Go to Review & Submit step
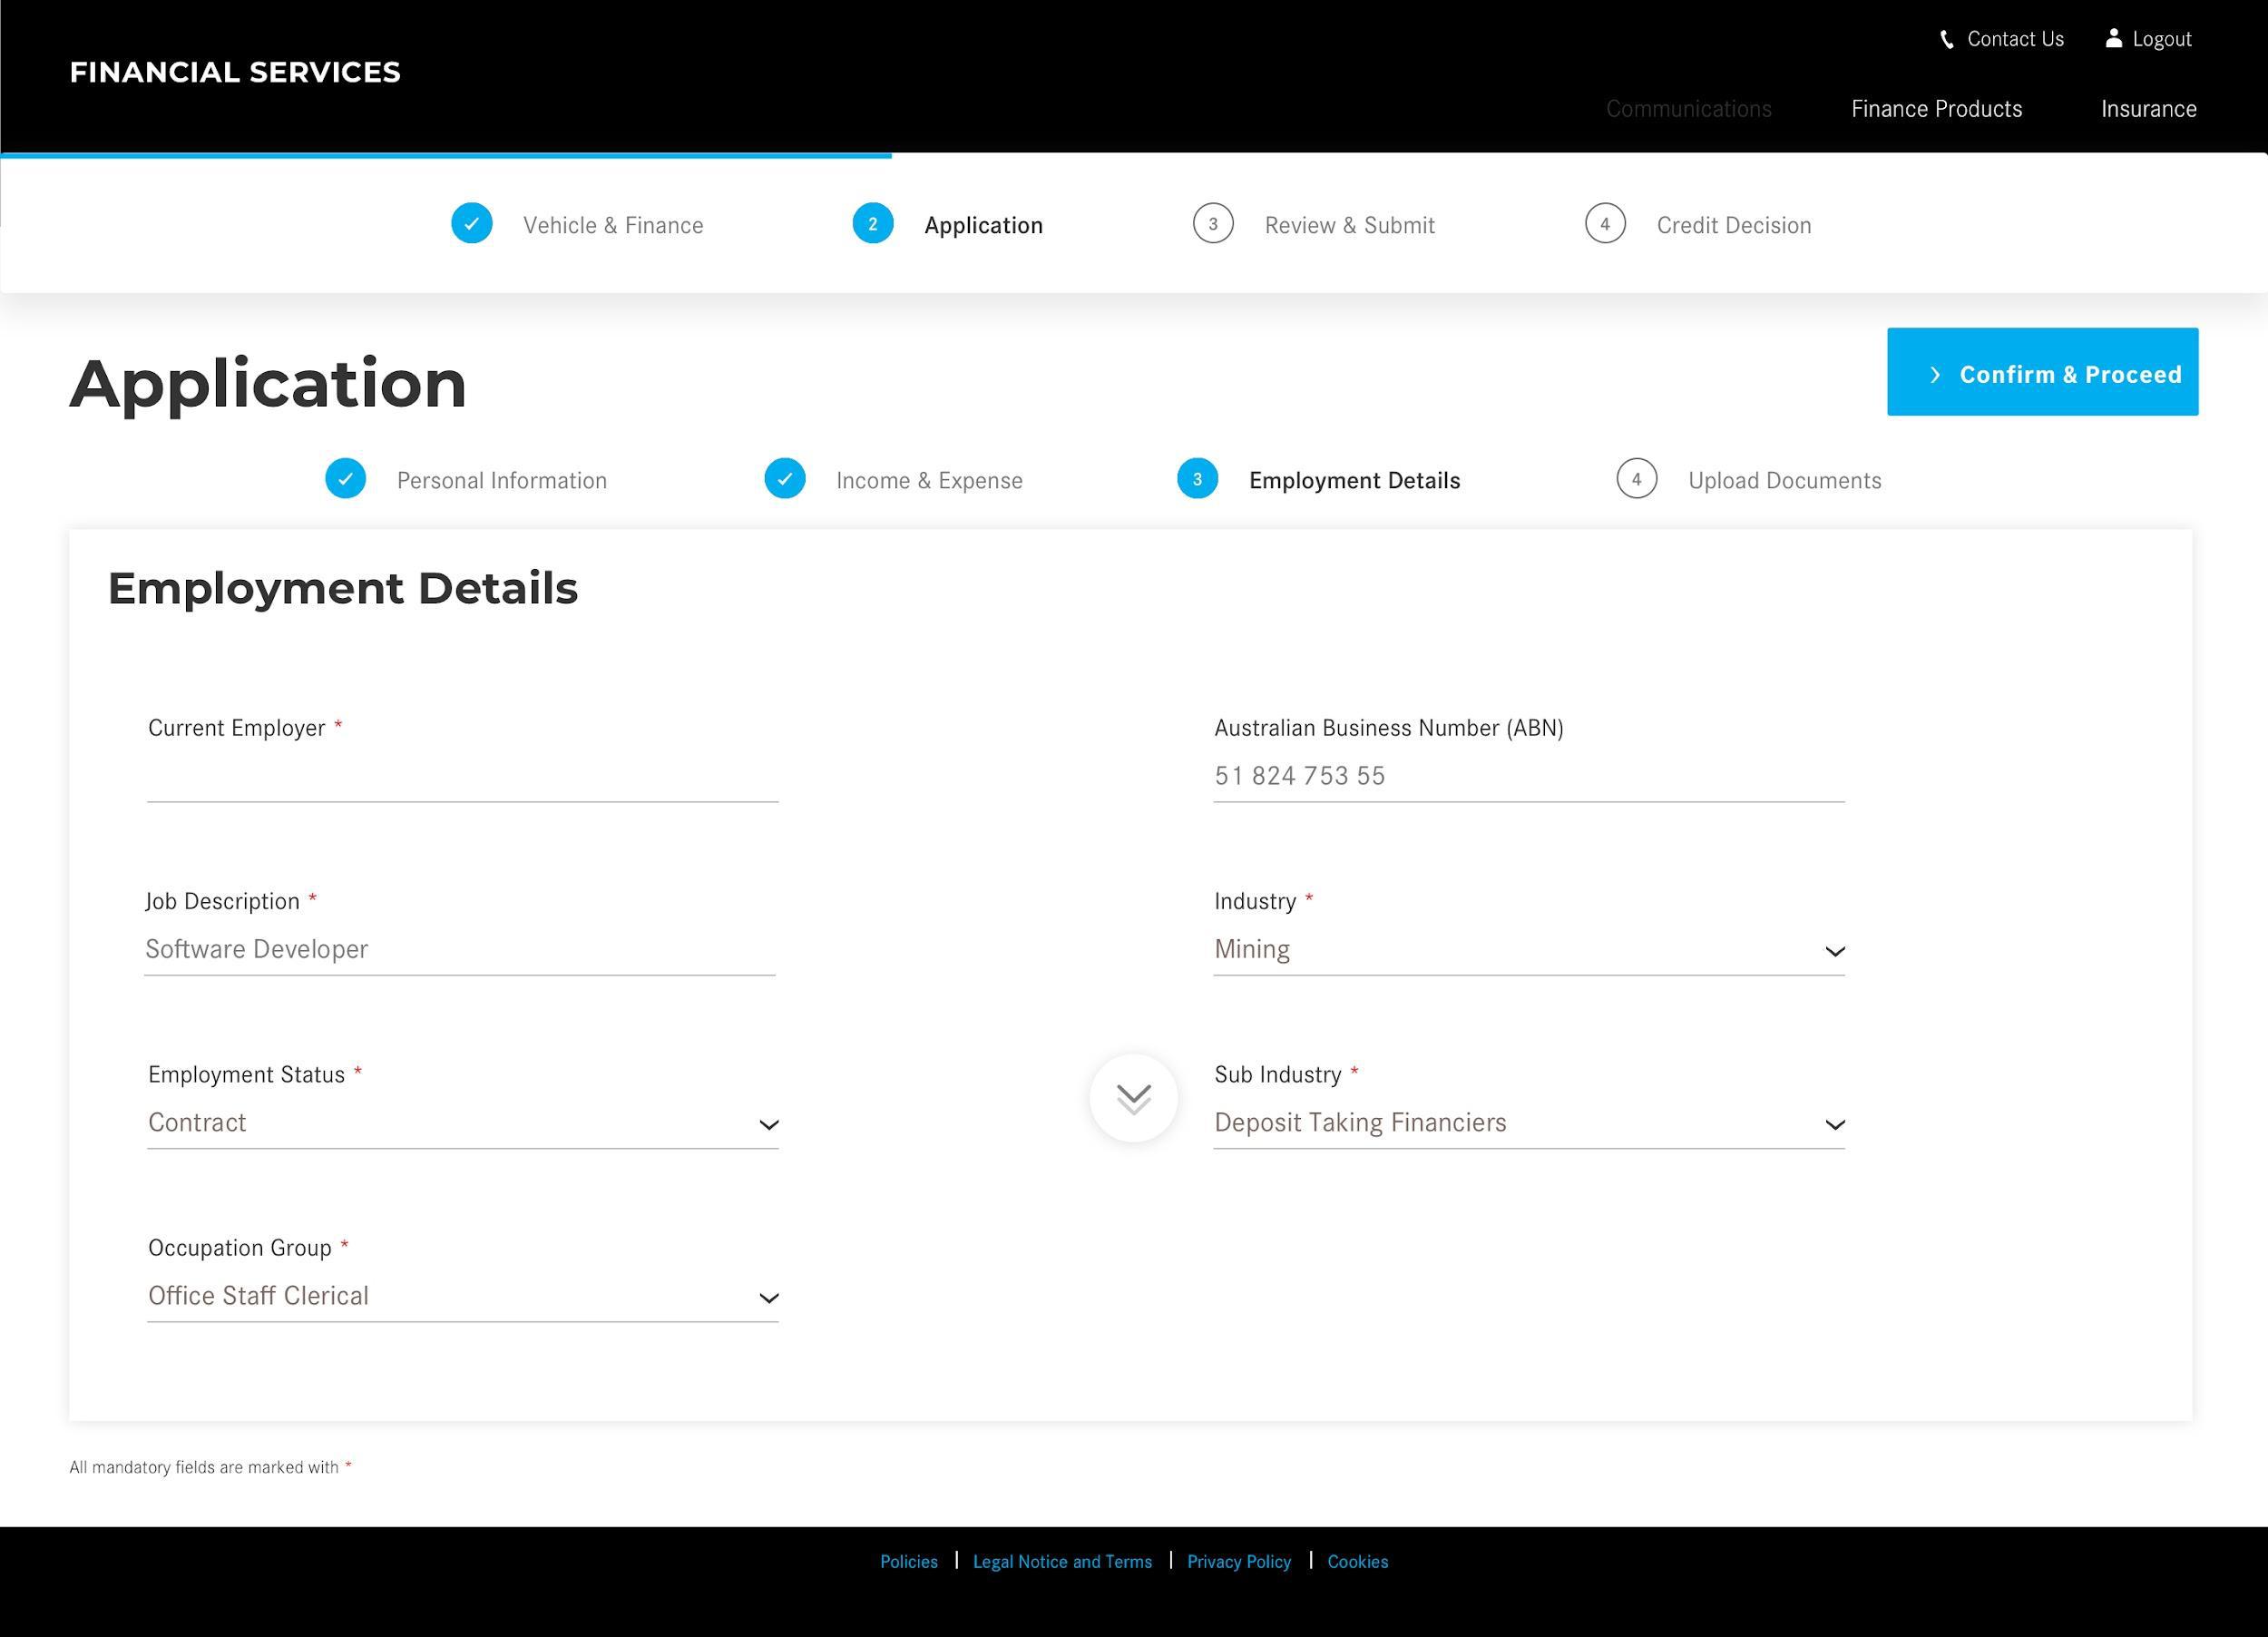Screen dimensions: 2268x1637 1349,226
